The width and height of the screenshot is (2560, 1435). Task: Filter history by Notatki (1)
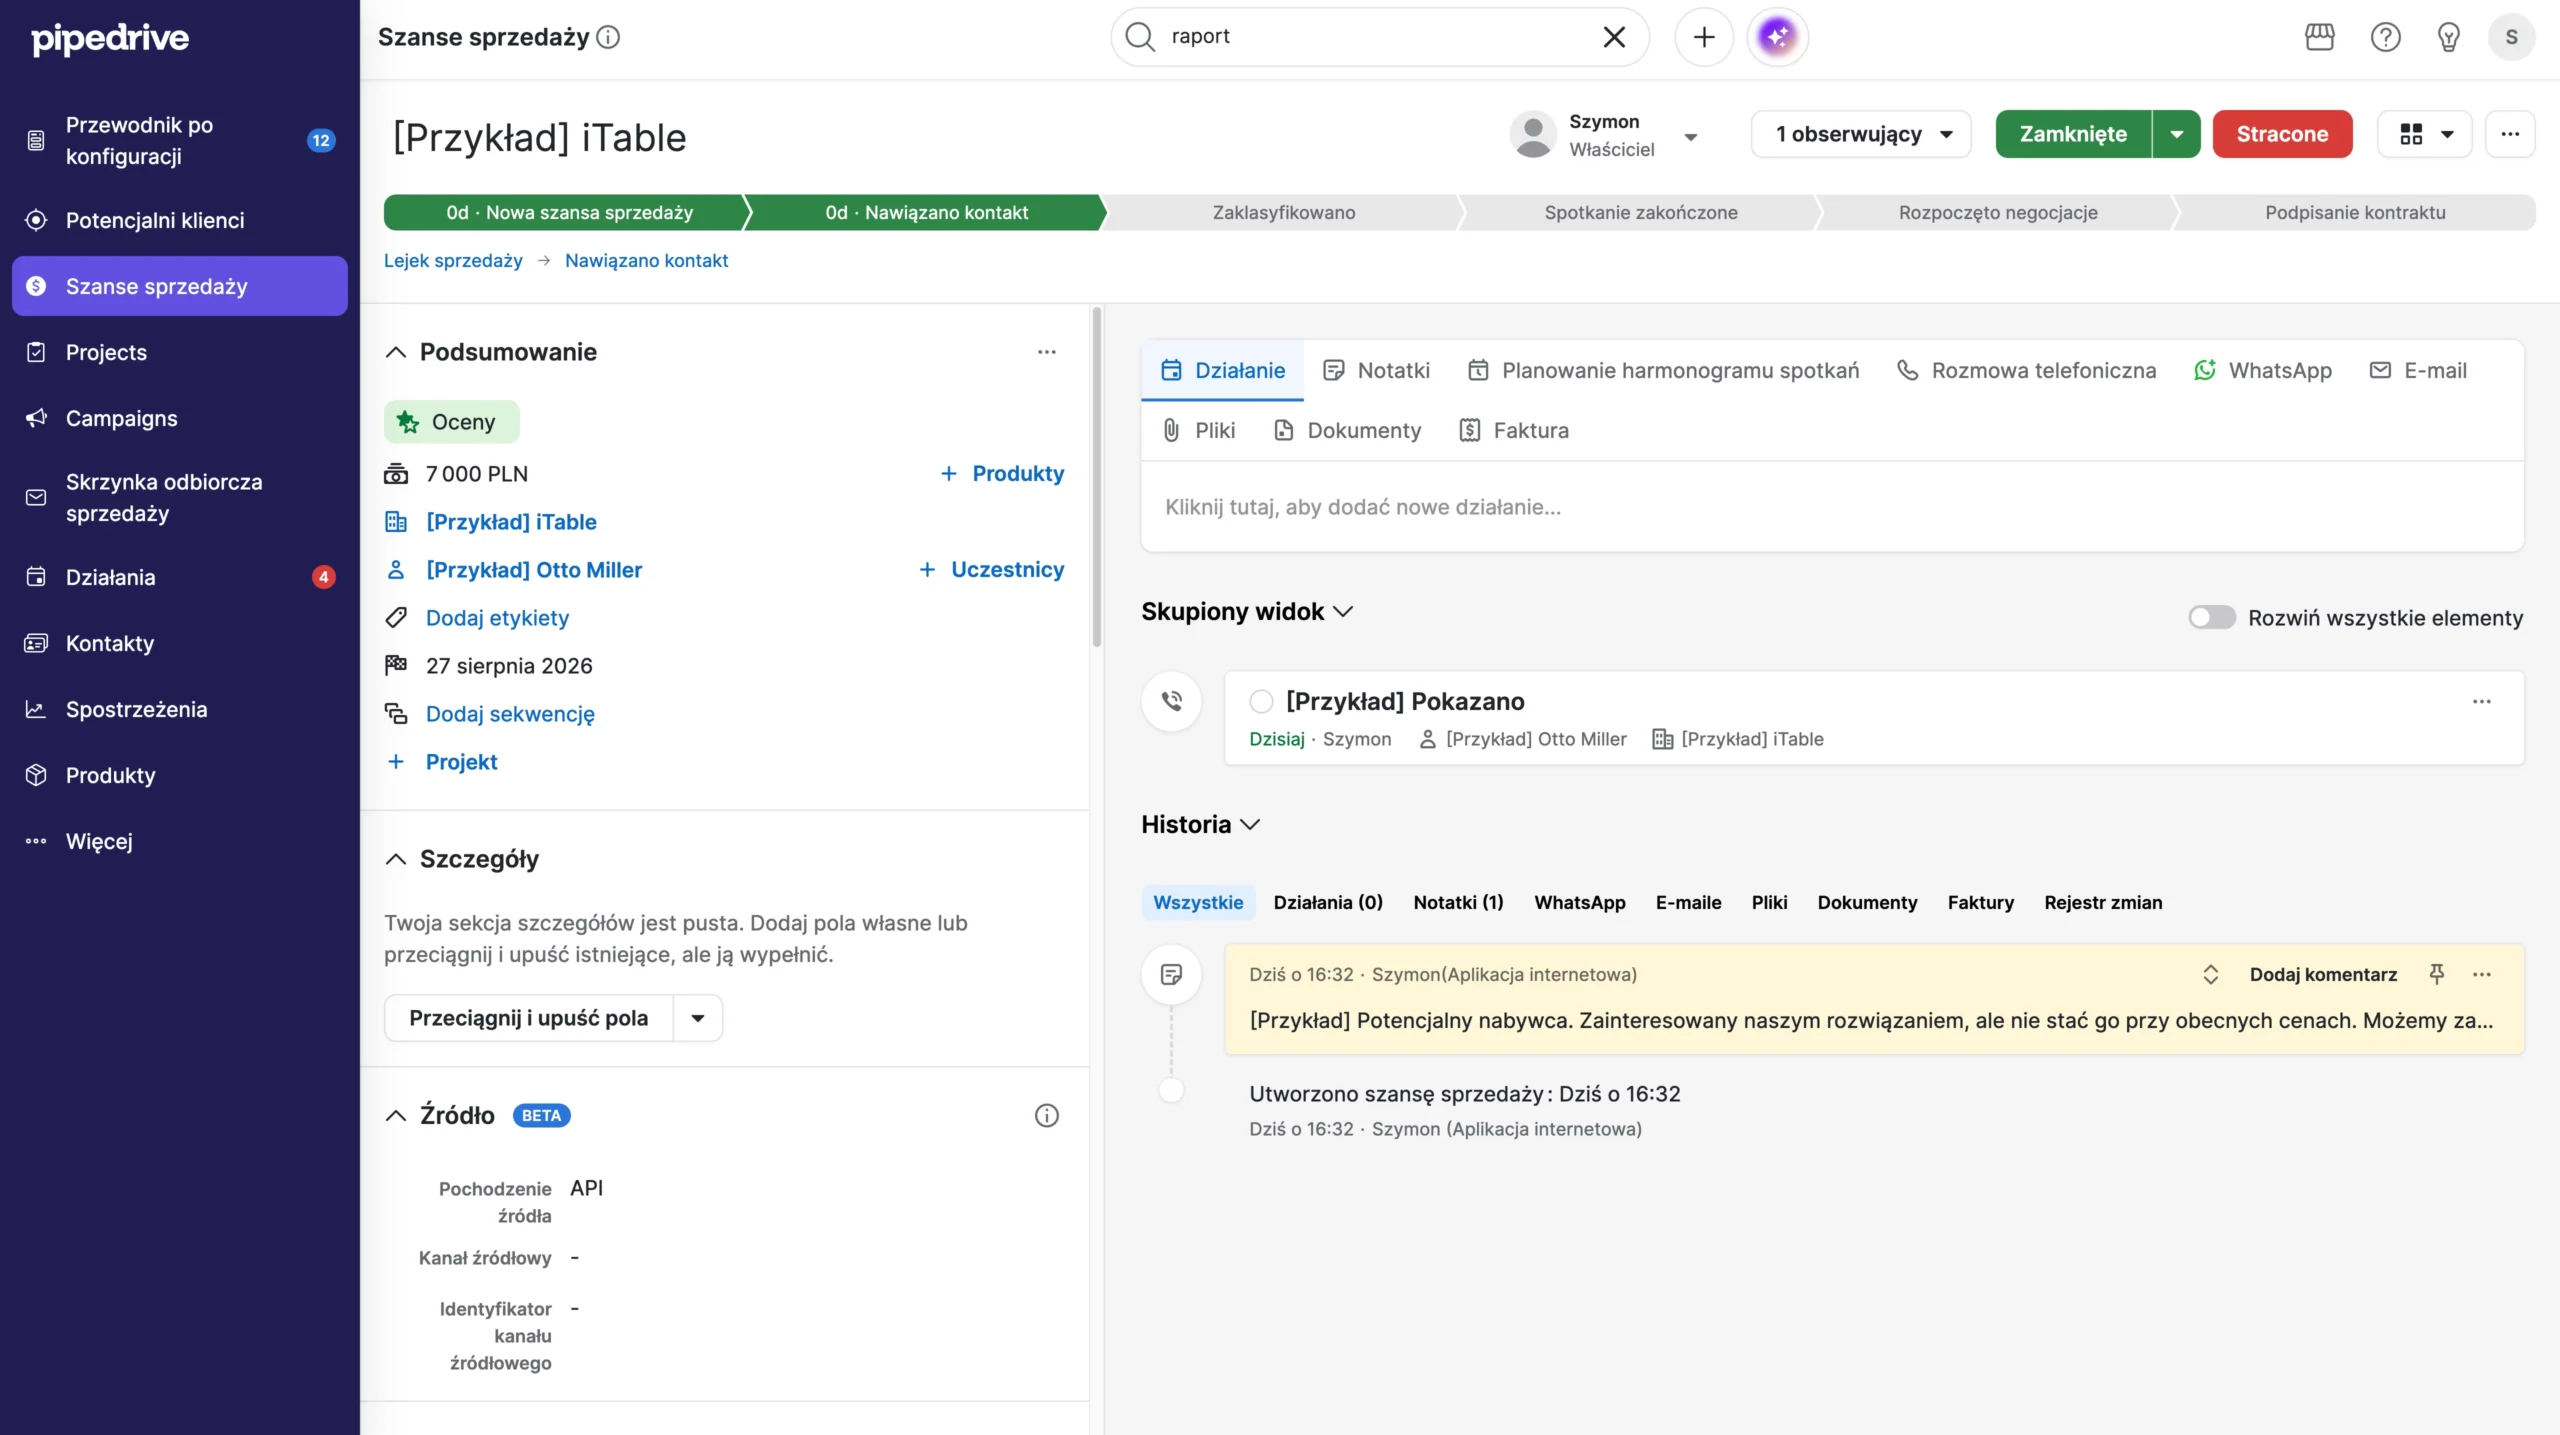point(1458,903)
